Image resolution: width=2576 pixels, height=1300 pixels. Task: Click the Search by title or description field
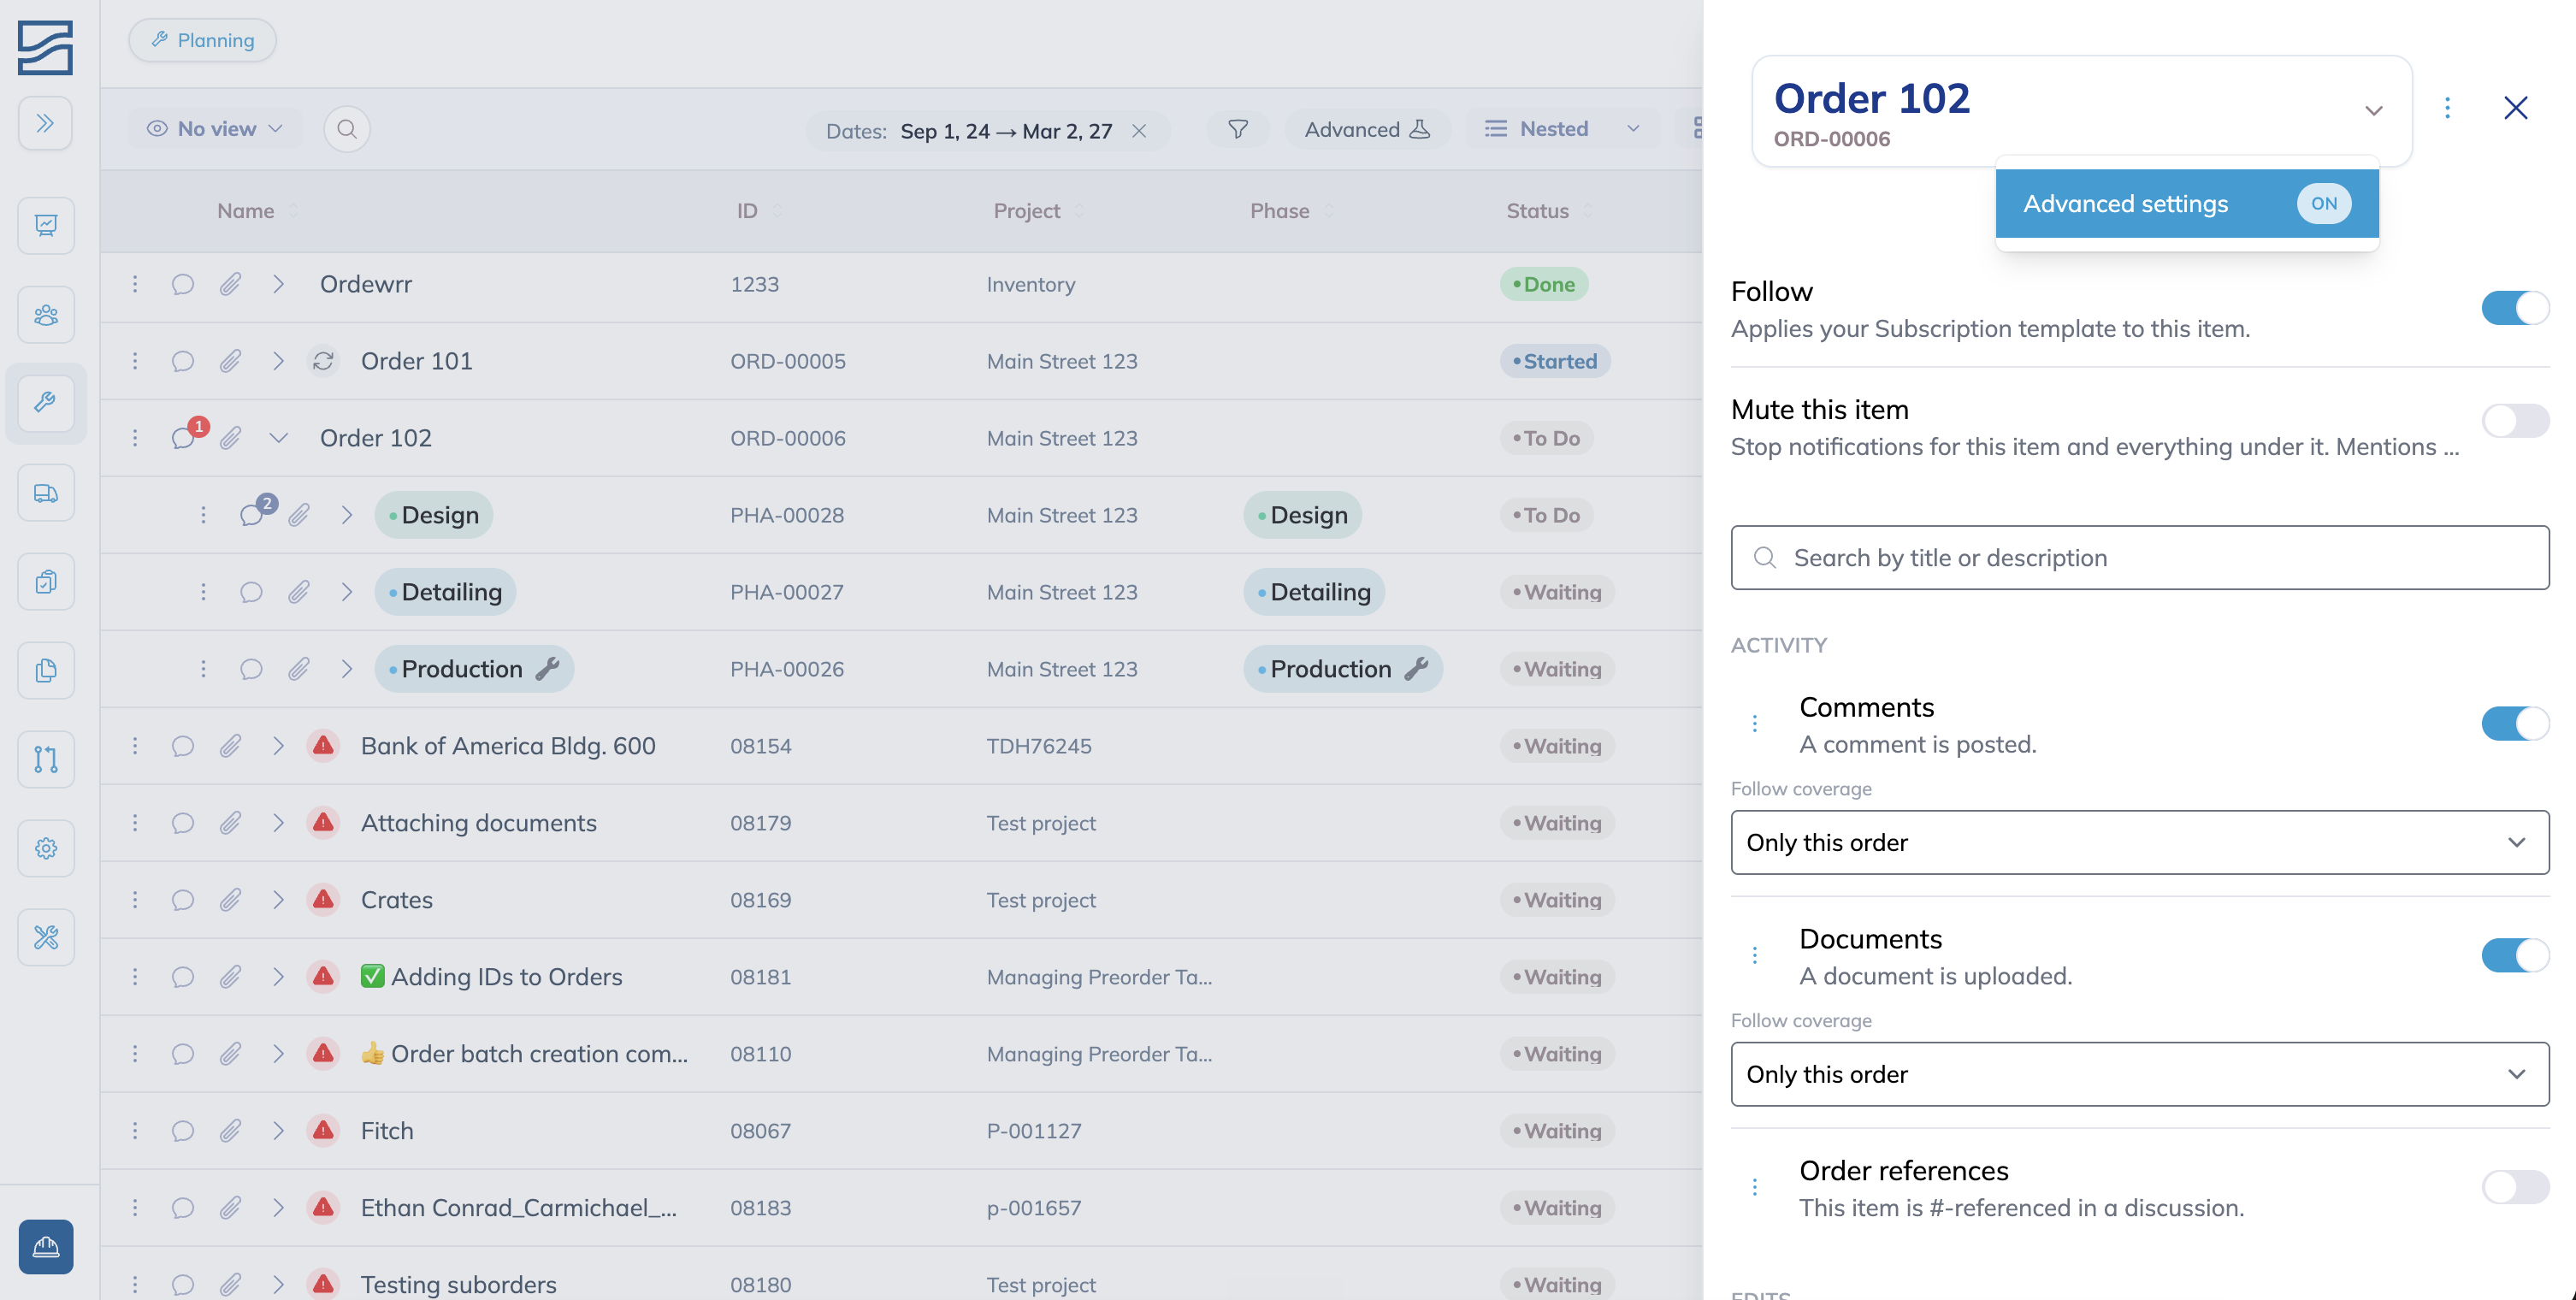click(2139, 558)
